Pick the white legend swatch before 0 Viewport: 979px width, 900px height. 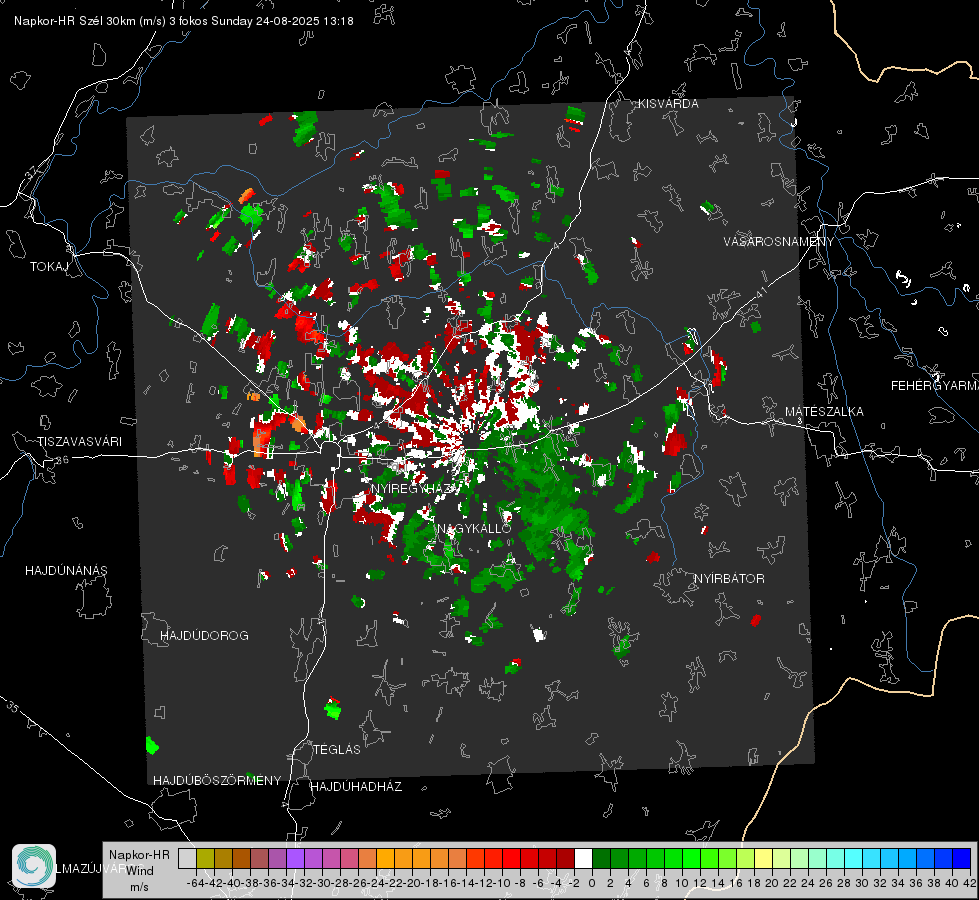[583, 859]
